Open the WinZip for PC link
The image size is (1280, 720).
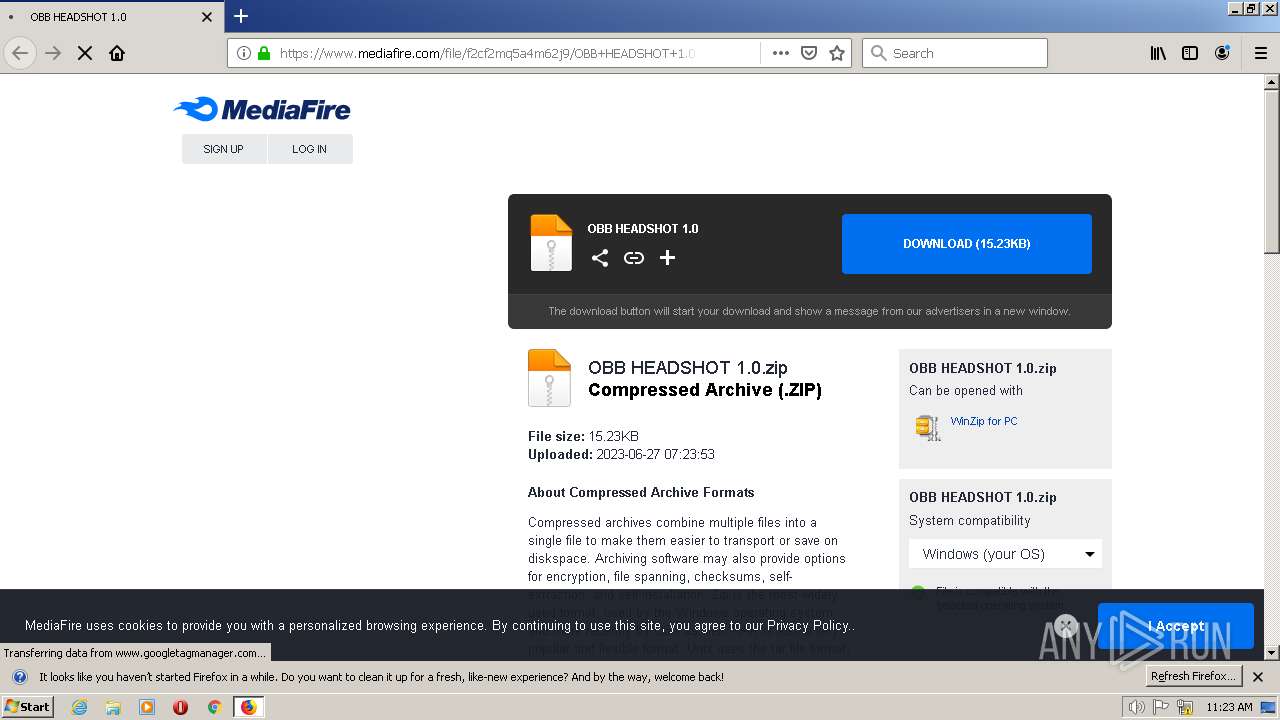(984, 421)
